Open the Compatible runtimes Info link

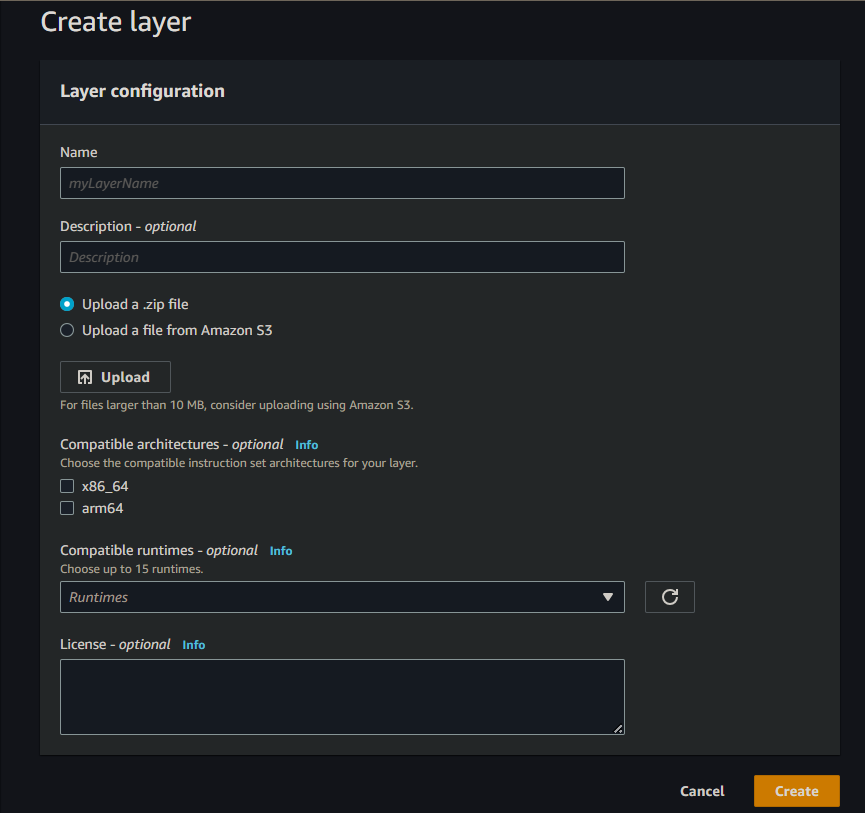[280, 550]
